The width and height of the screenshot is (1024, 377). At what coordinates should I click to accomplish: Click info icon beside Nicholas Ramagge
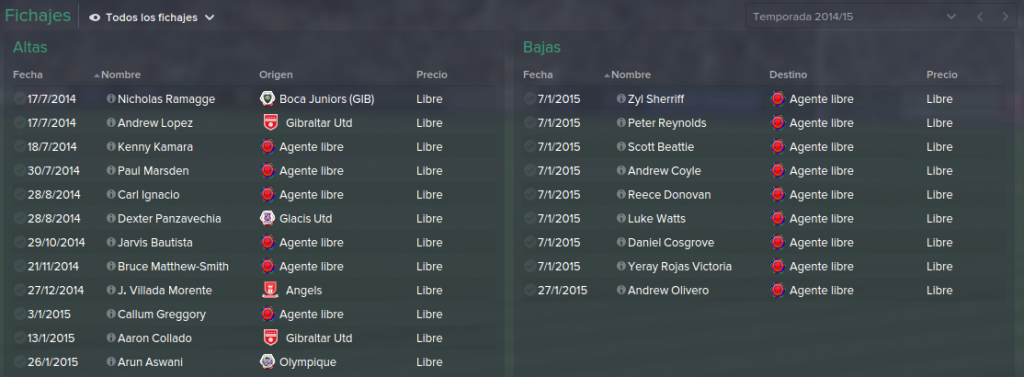click(111, 99)
